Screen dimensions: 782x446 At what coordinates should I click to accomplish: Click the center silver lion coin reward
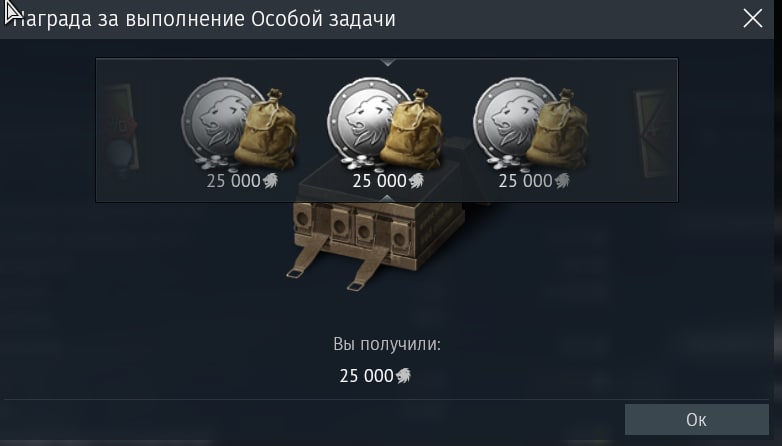click(x=385, y=124)
